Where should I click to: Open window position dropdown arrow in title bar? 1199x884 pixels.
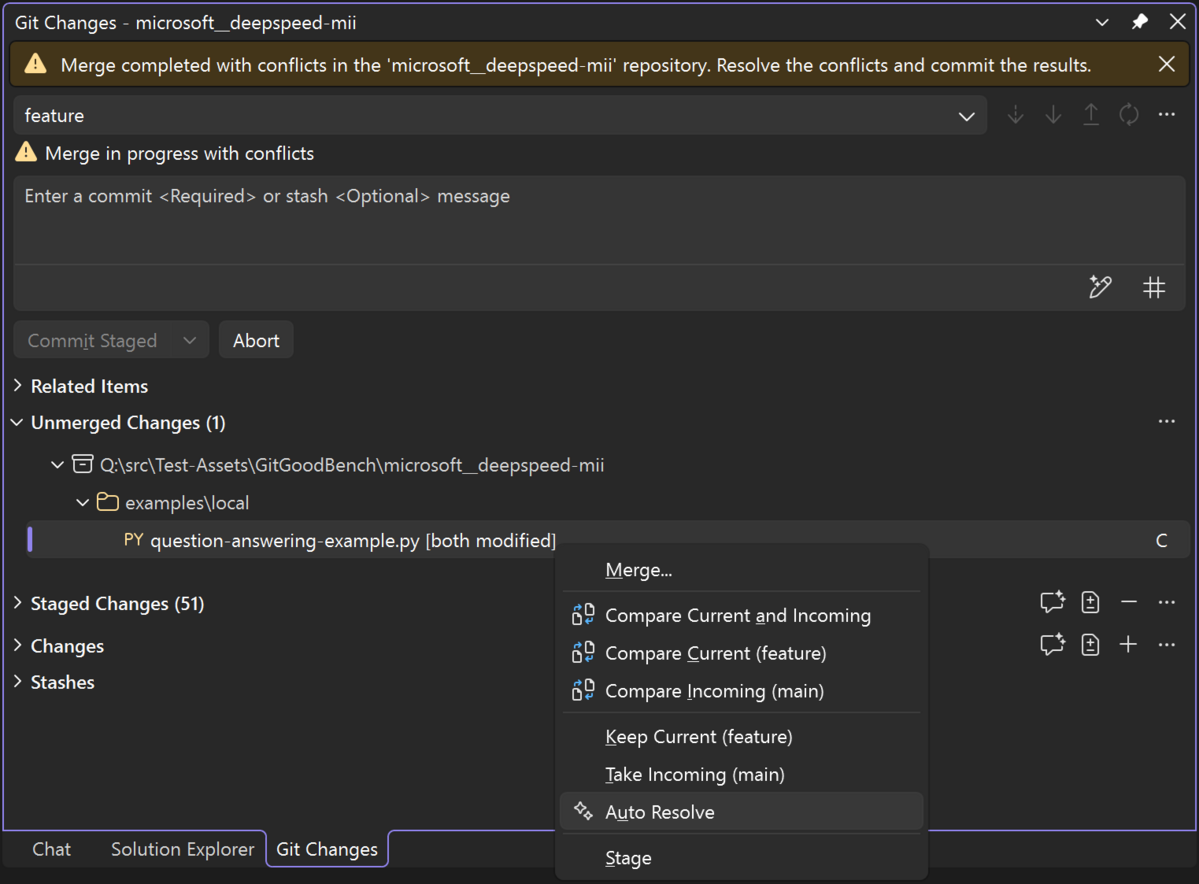pyautogui.click(x=1102, y=22)
